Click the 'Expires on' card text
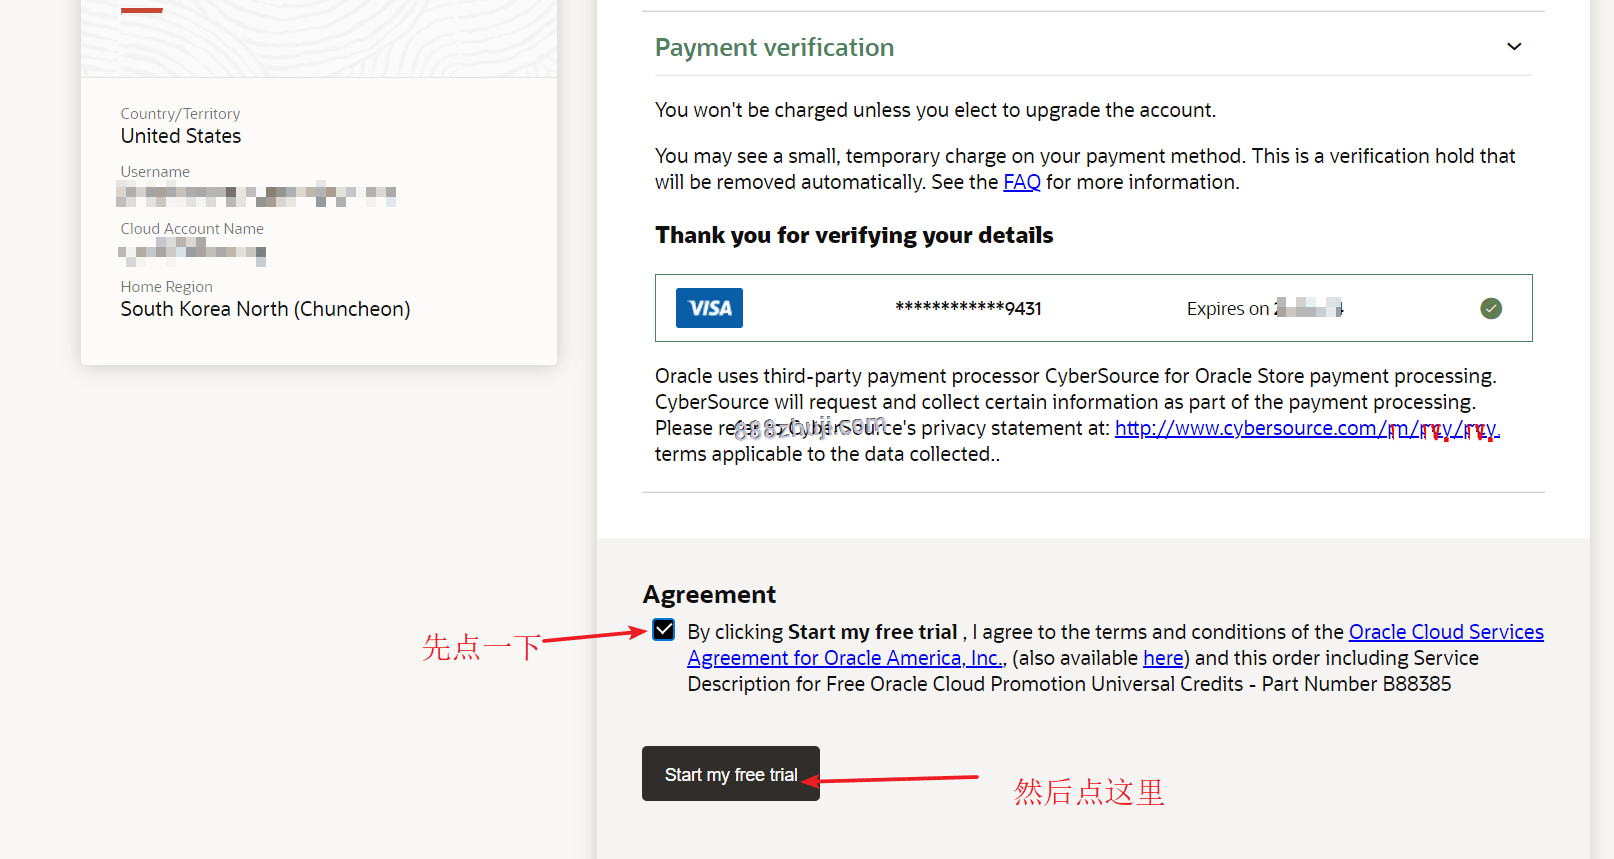 point(1228,309)
